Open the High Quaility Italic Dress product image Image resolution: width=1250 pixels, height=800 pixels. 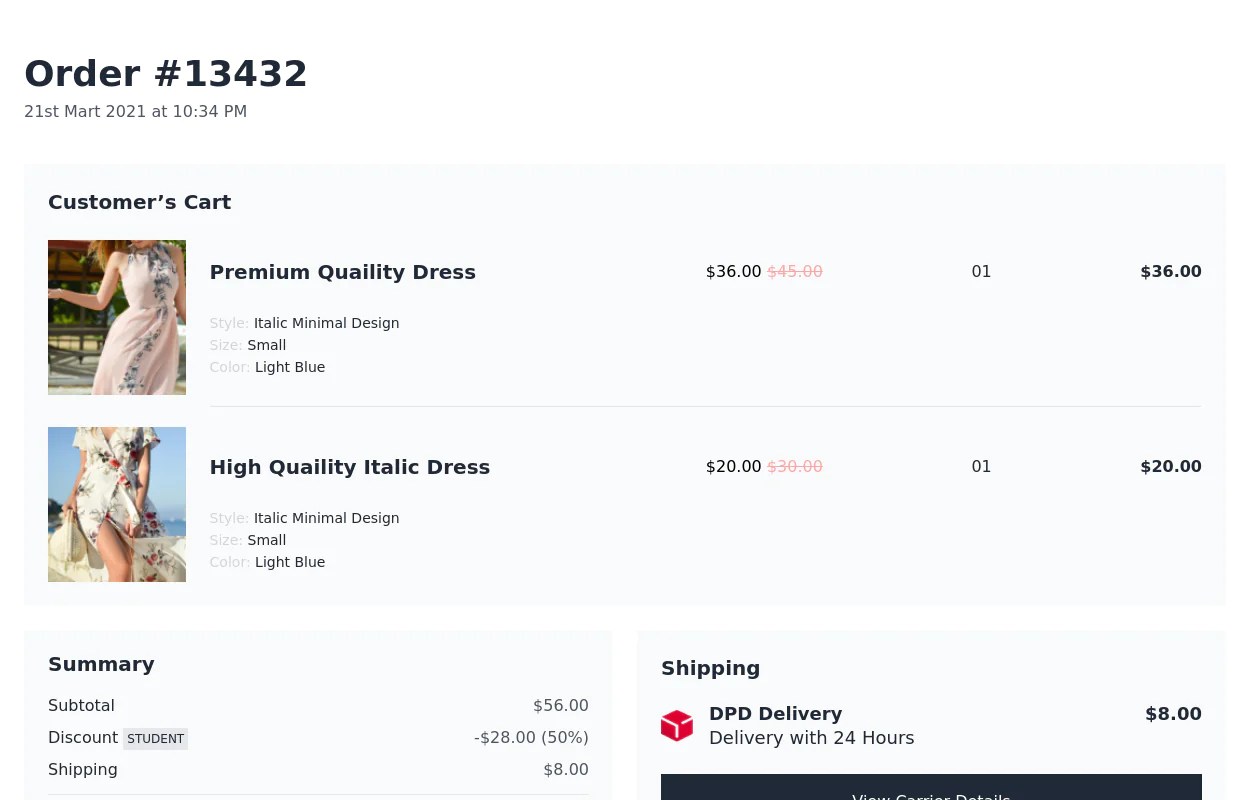[x=116, y=504]
